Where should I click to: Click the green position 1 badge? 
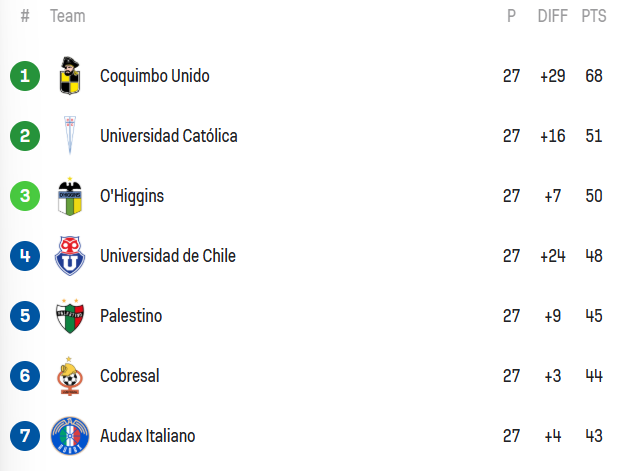25,76
